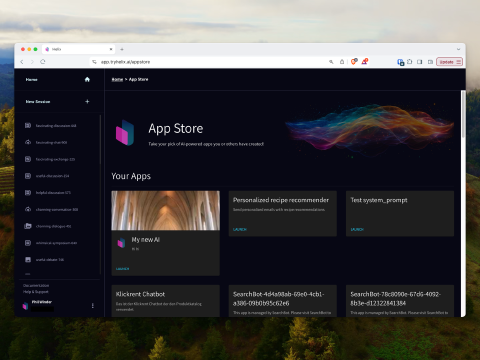Click the folder icon beside charming-dialogue-491

click(28, 226)
